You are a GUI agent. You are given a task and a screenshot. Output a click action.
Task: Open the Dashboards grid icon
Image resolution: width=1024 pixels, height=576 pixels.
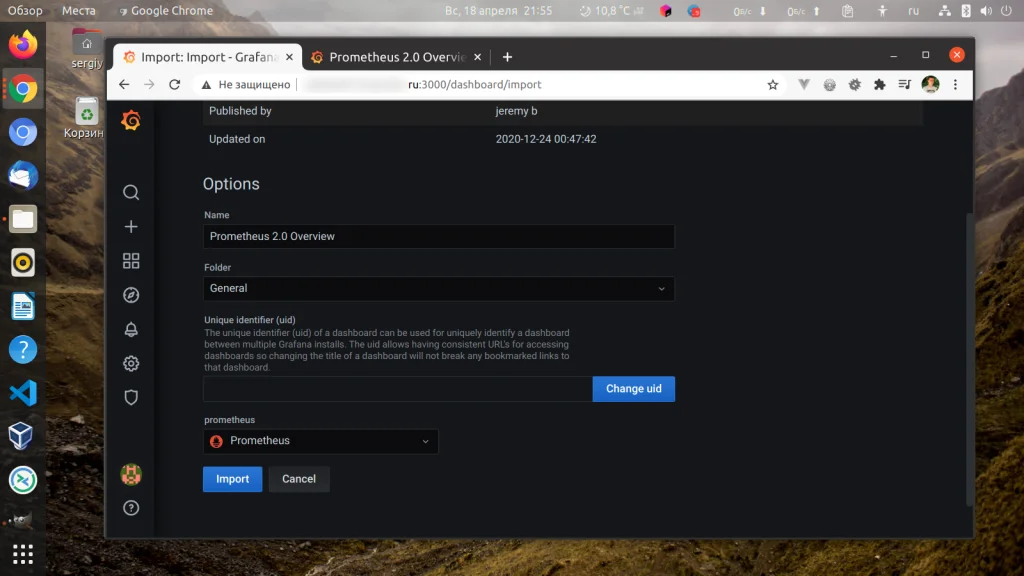coord(131,260)
